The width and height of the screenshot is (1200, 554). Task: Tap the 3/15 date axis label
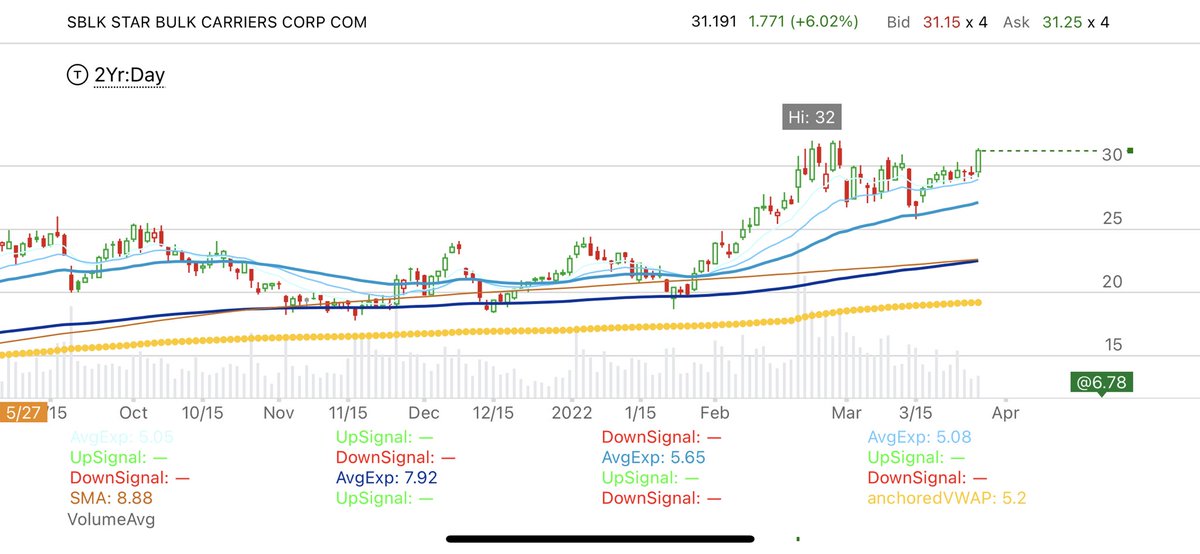pyautogui.click(x=915, y=412)
